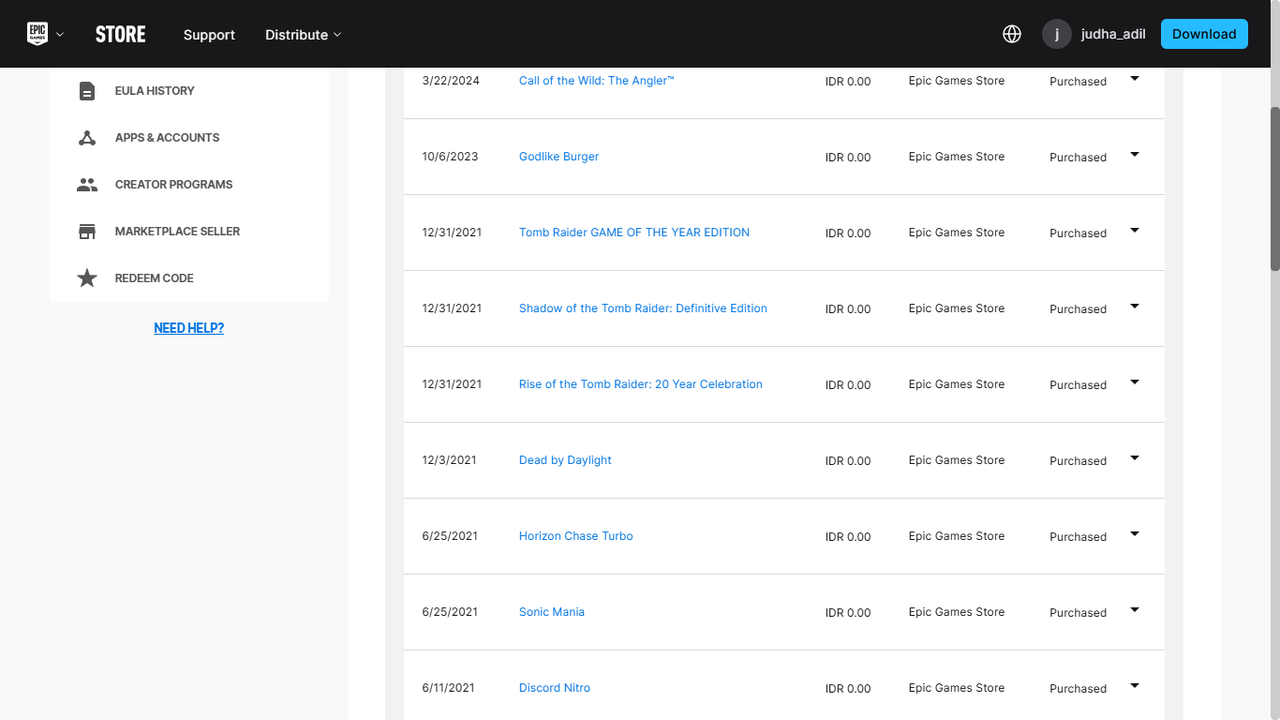The height and width of the screenshot is (720, 1280).
Task: Open the Epic logo dropdown chevron
Action: [60, 34]
